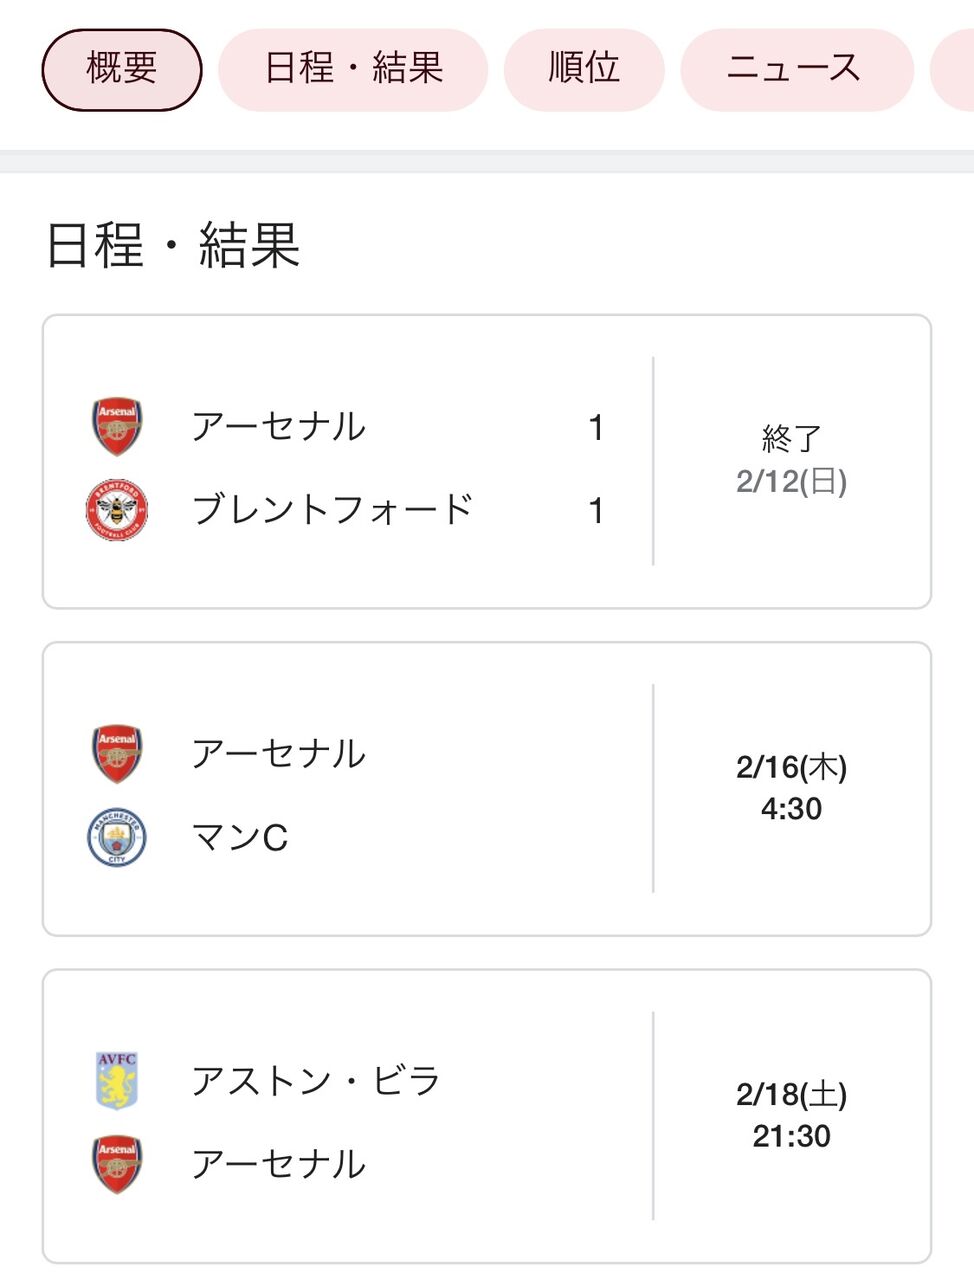Click Arsenal crest in Brentford match
974x1280 pixels.
click(x=117, y=427)
